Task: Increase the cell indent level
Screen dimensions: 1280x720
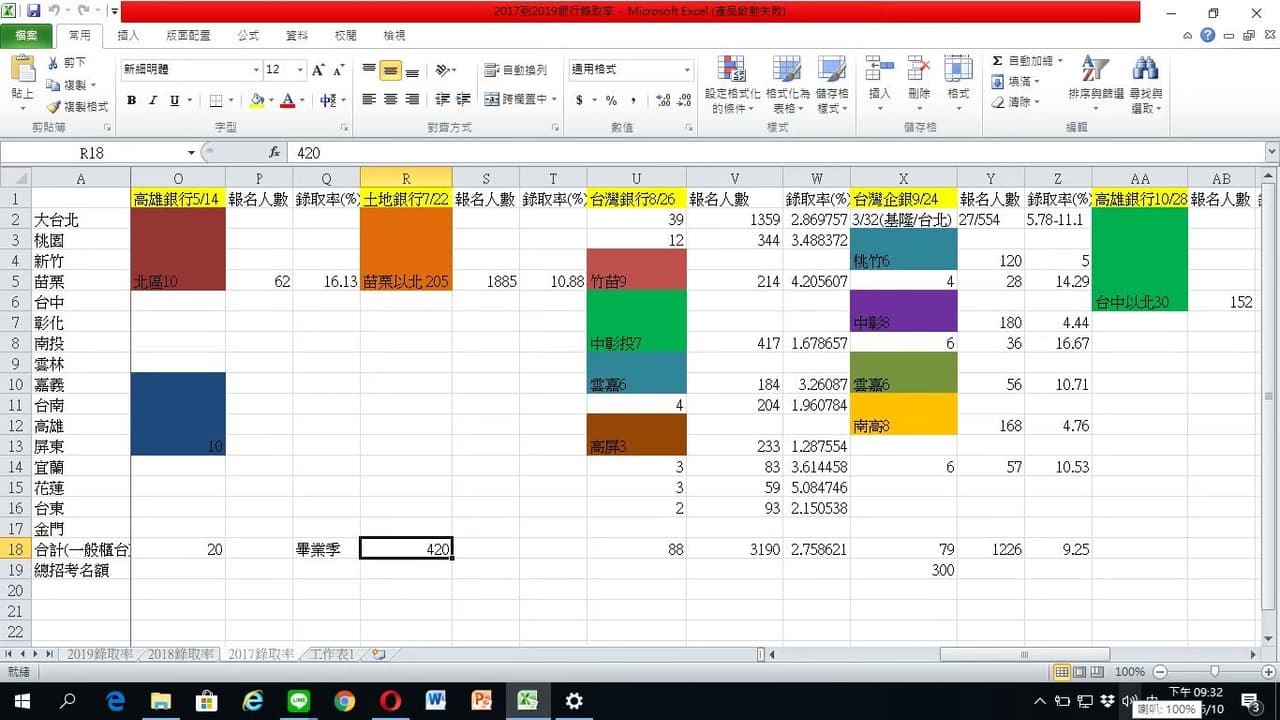Action: click(x=463, y=100)
